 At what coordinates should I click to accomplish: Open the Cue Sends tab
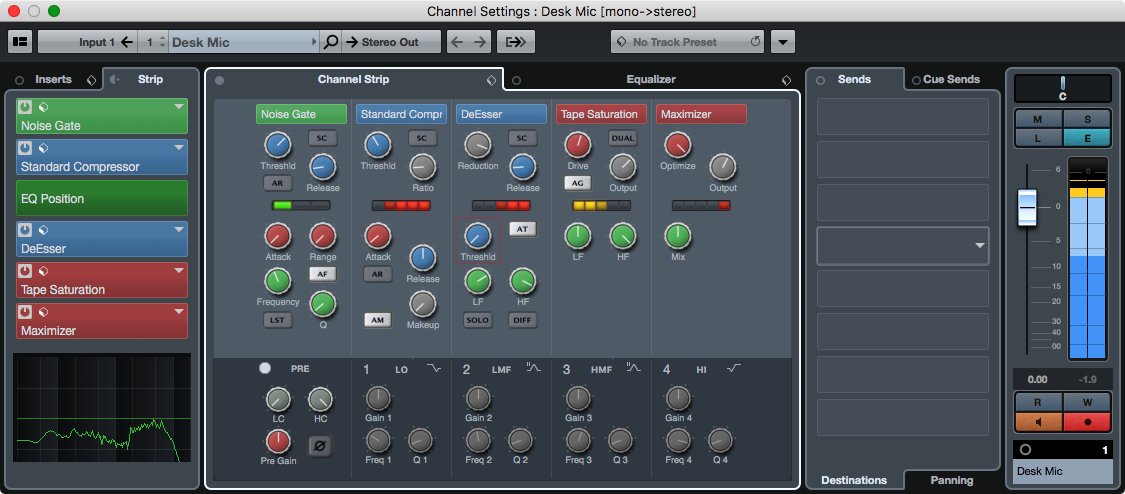tap(950, 79)
